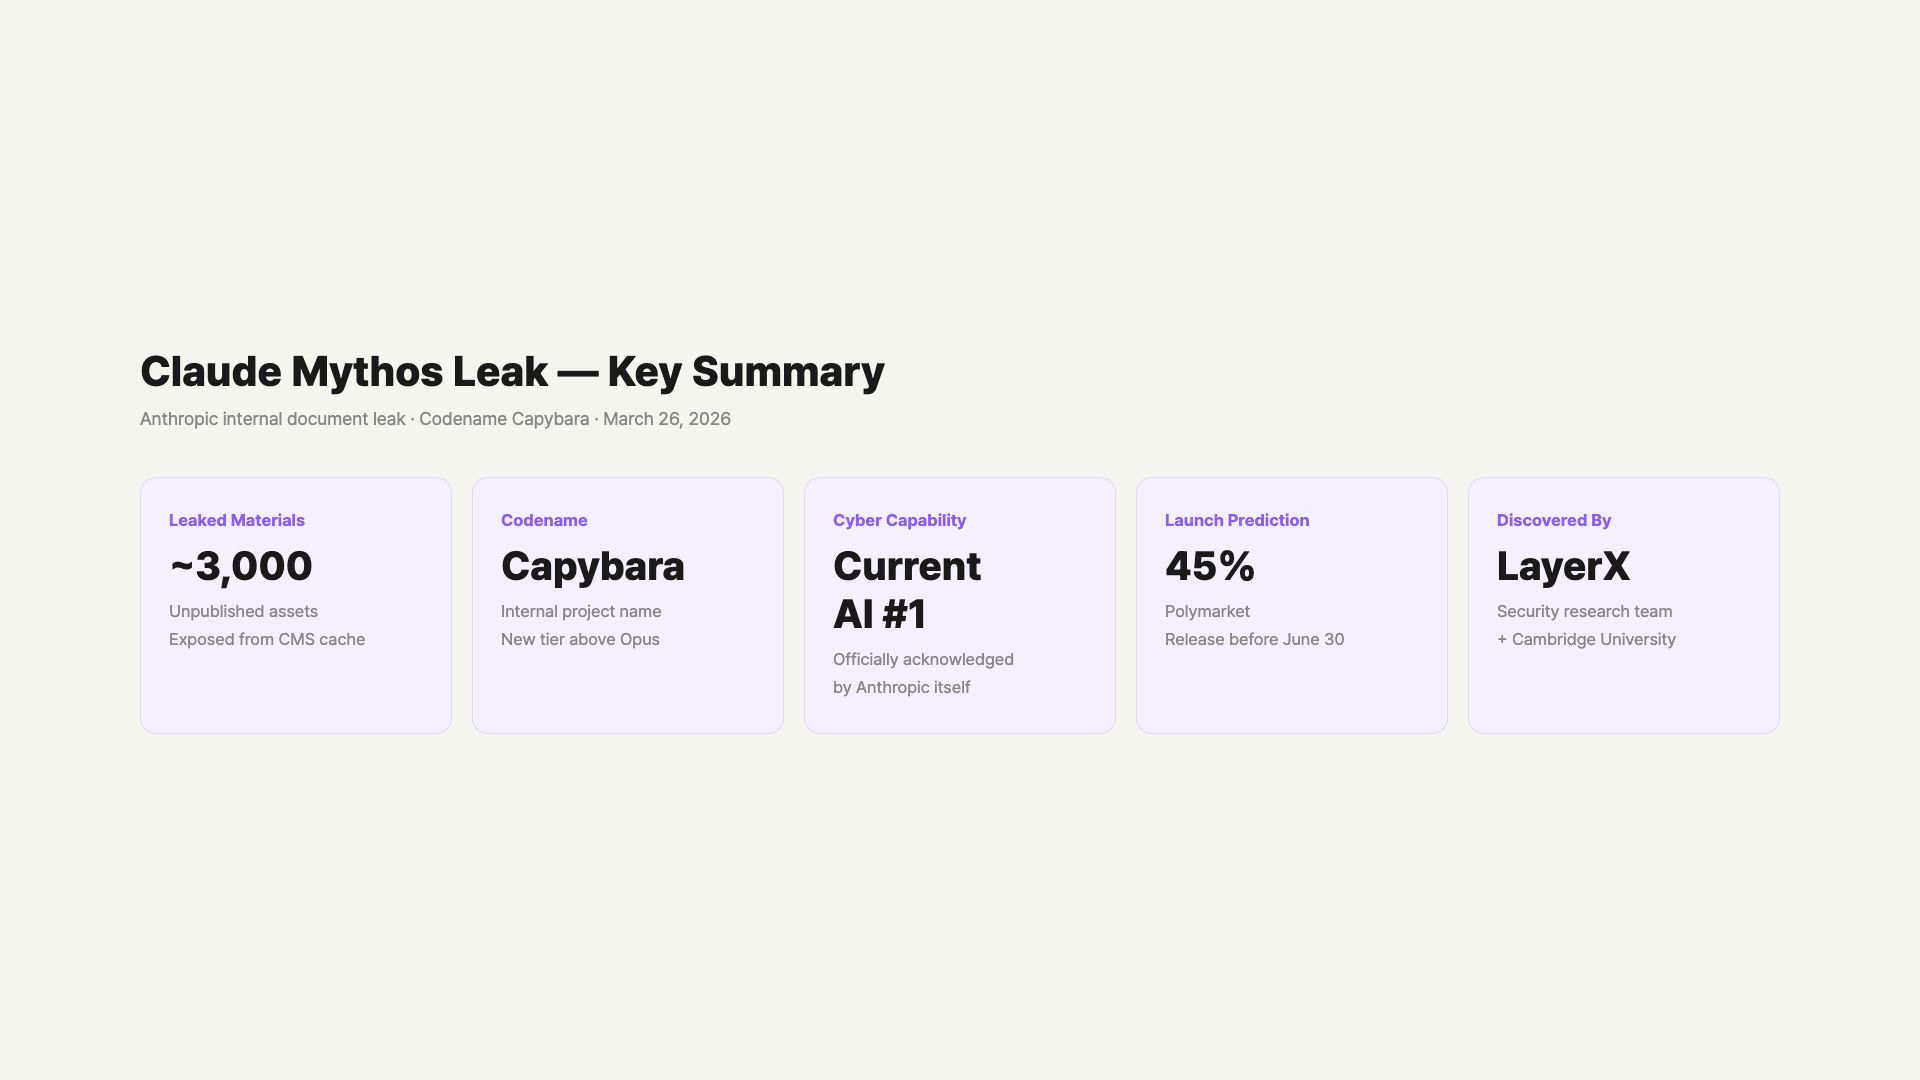1920x1080 pixels.
Task: Click the "Polymarket" text
Action: pos(1207,611)
